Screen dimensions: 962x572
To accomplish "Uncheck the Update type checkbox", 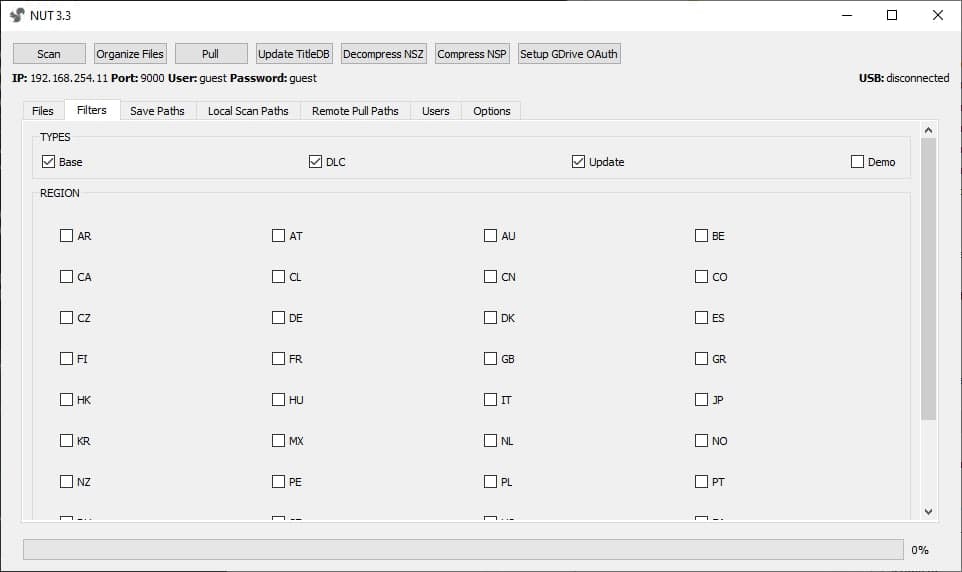I will [578, 161].
